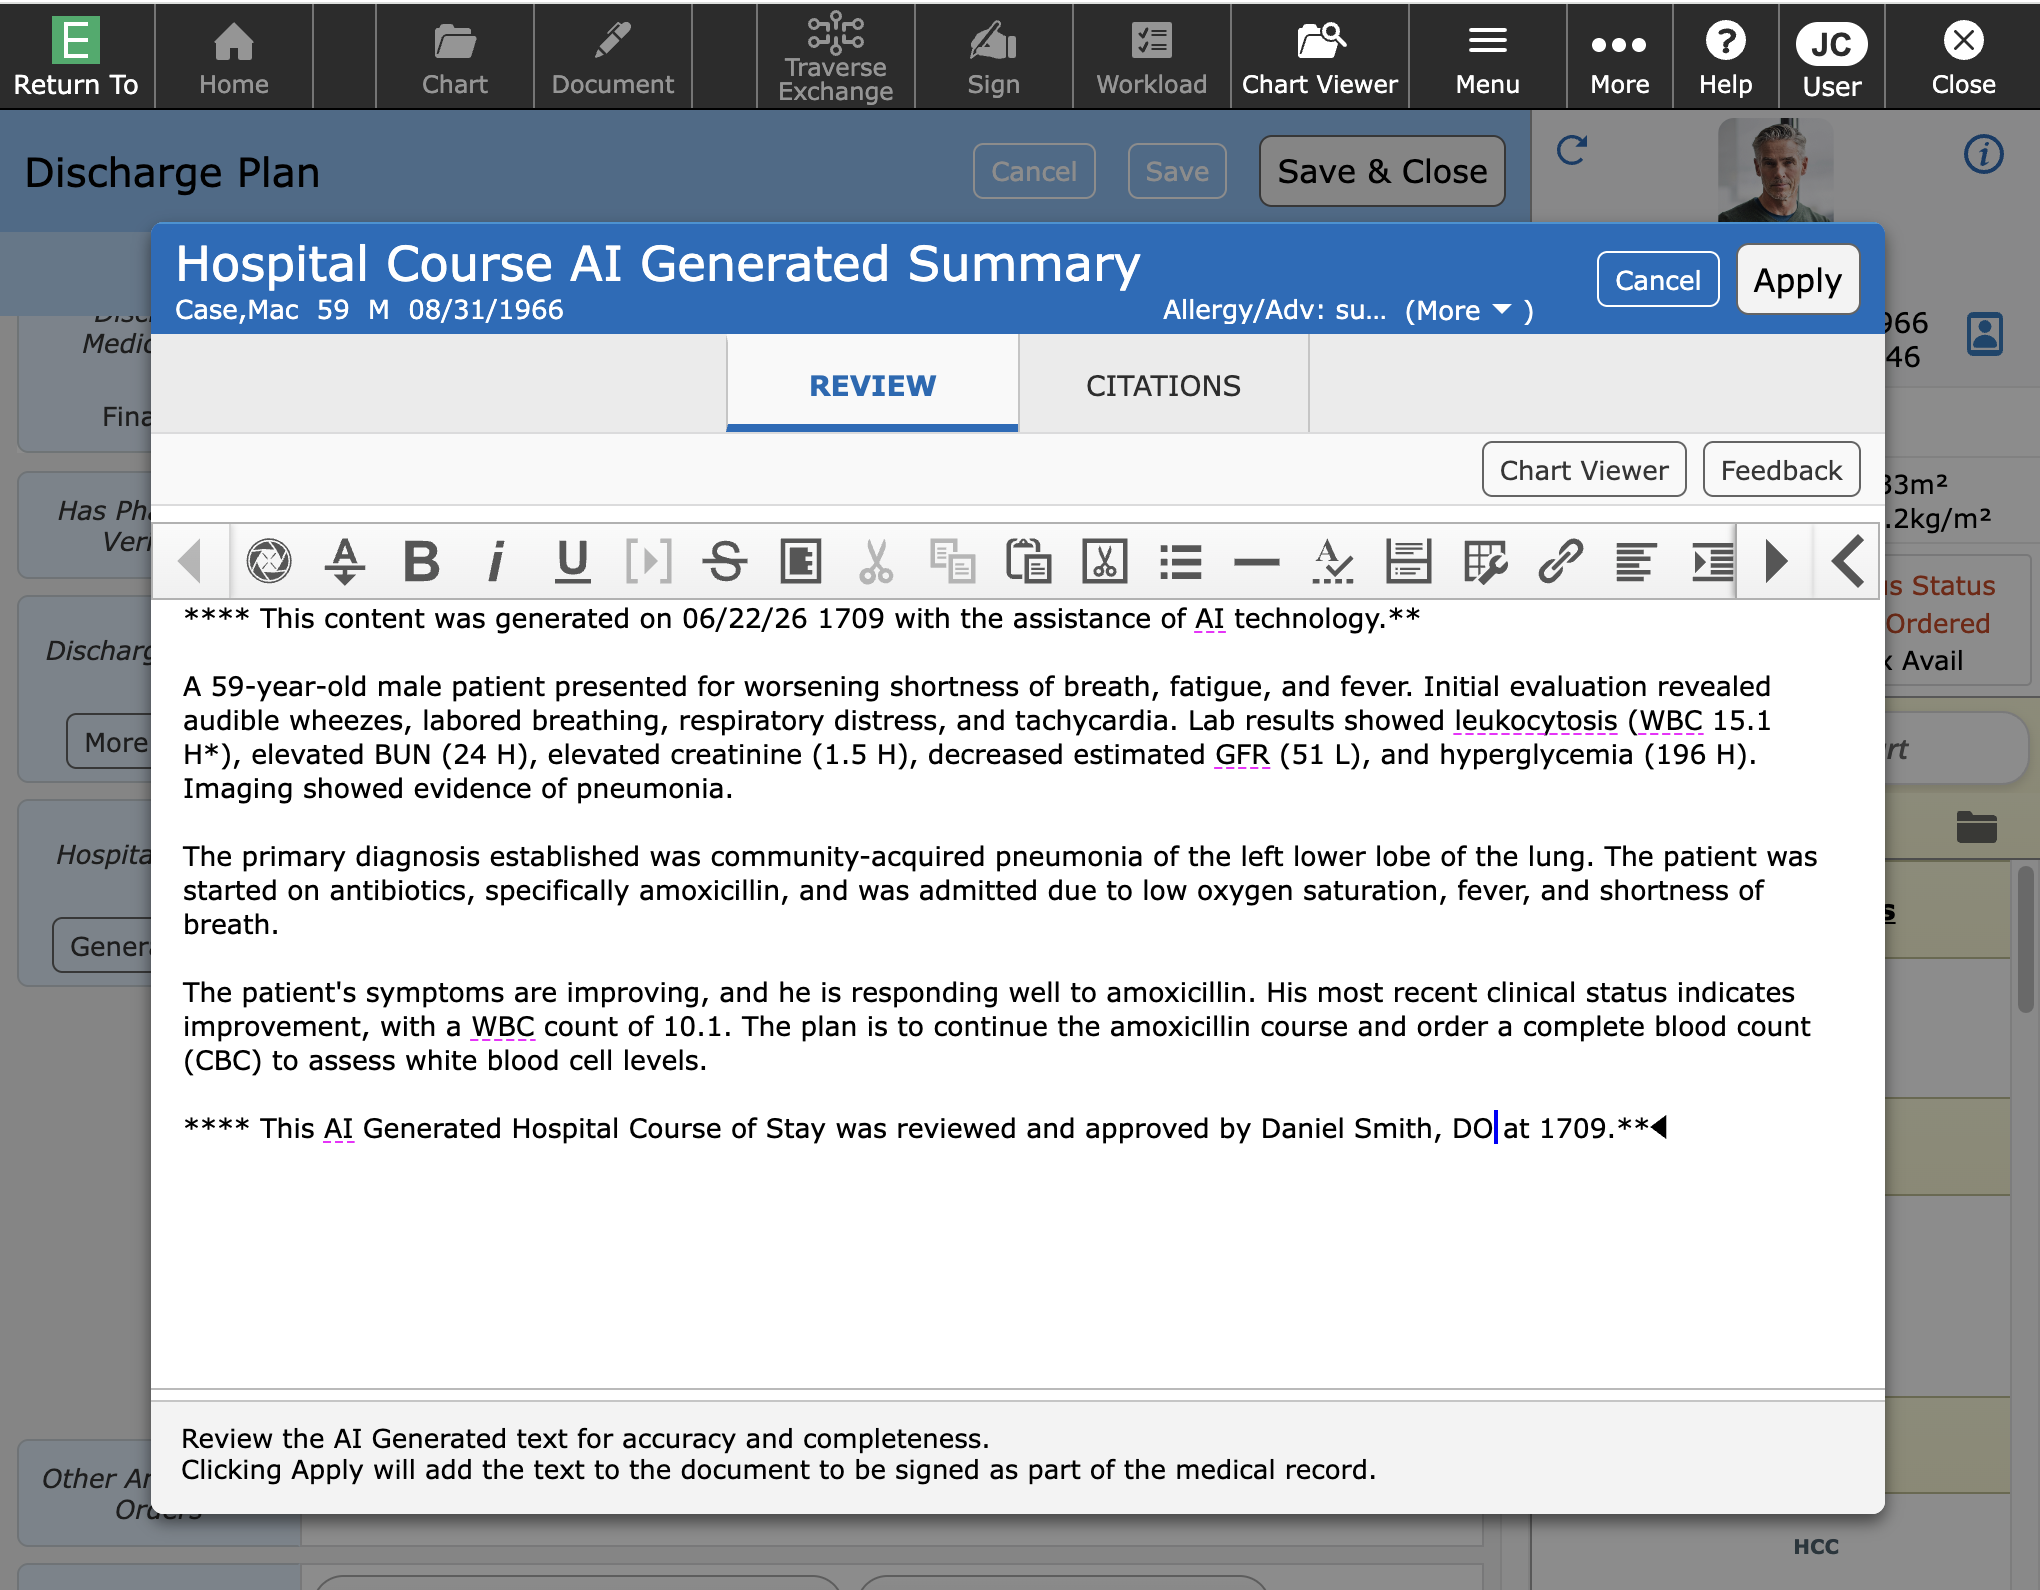This screenshot has height=1590, width=2040.
Task: Toggle bold formatting
Action: 421,561
